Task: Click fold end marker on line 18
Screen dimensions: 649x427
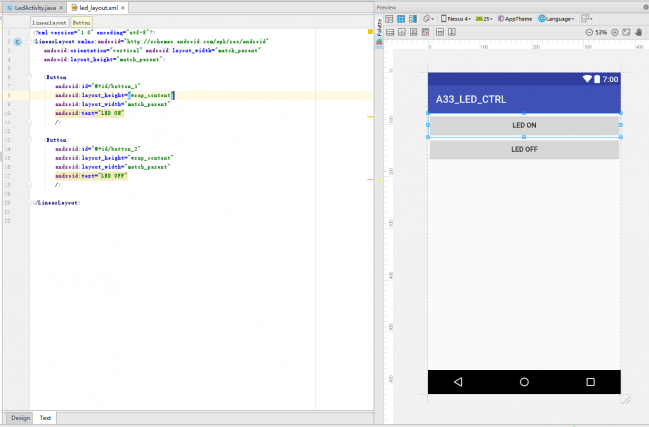Action: click(29, 185)
